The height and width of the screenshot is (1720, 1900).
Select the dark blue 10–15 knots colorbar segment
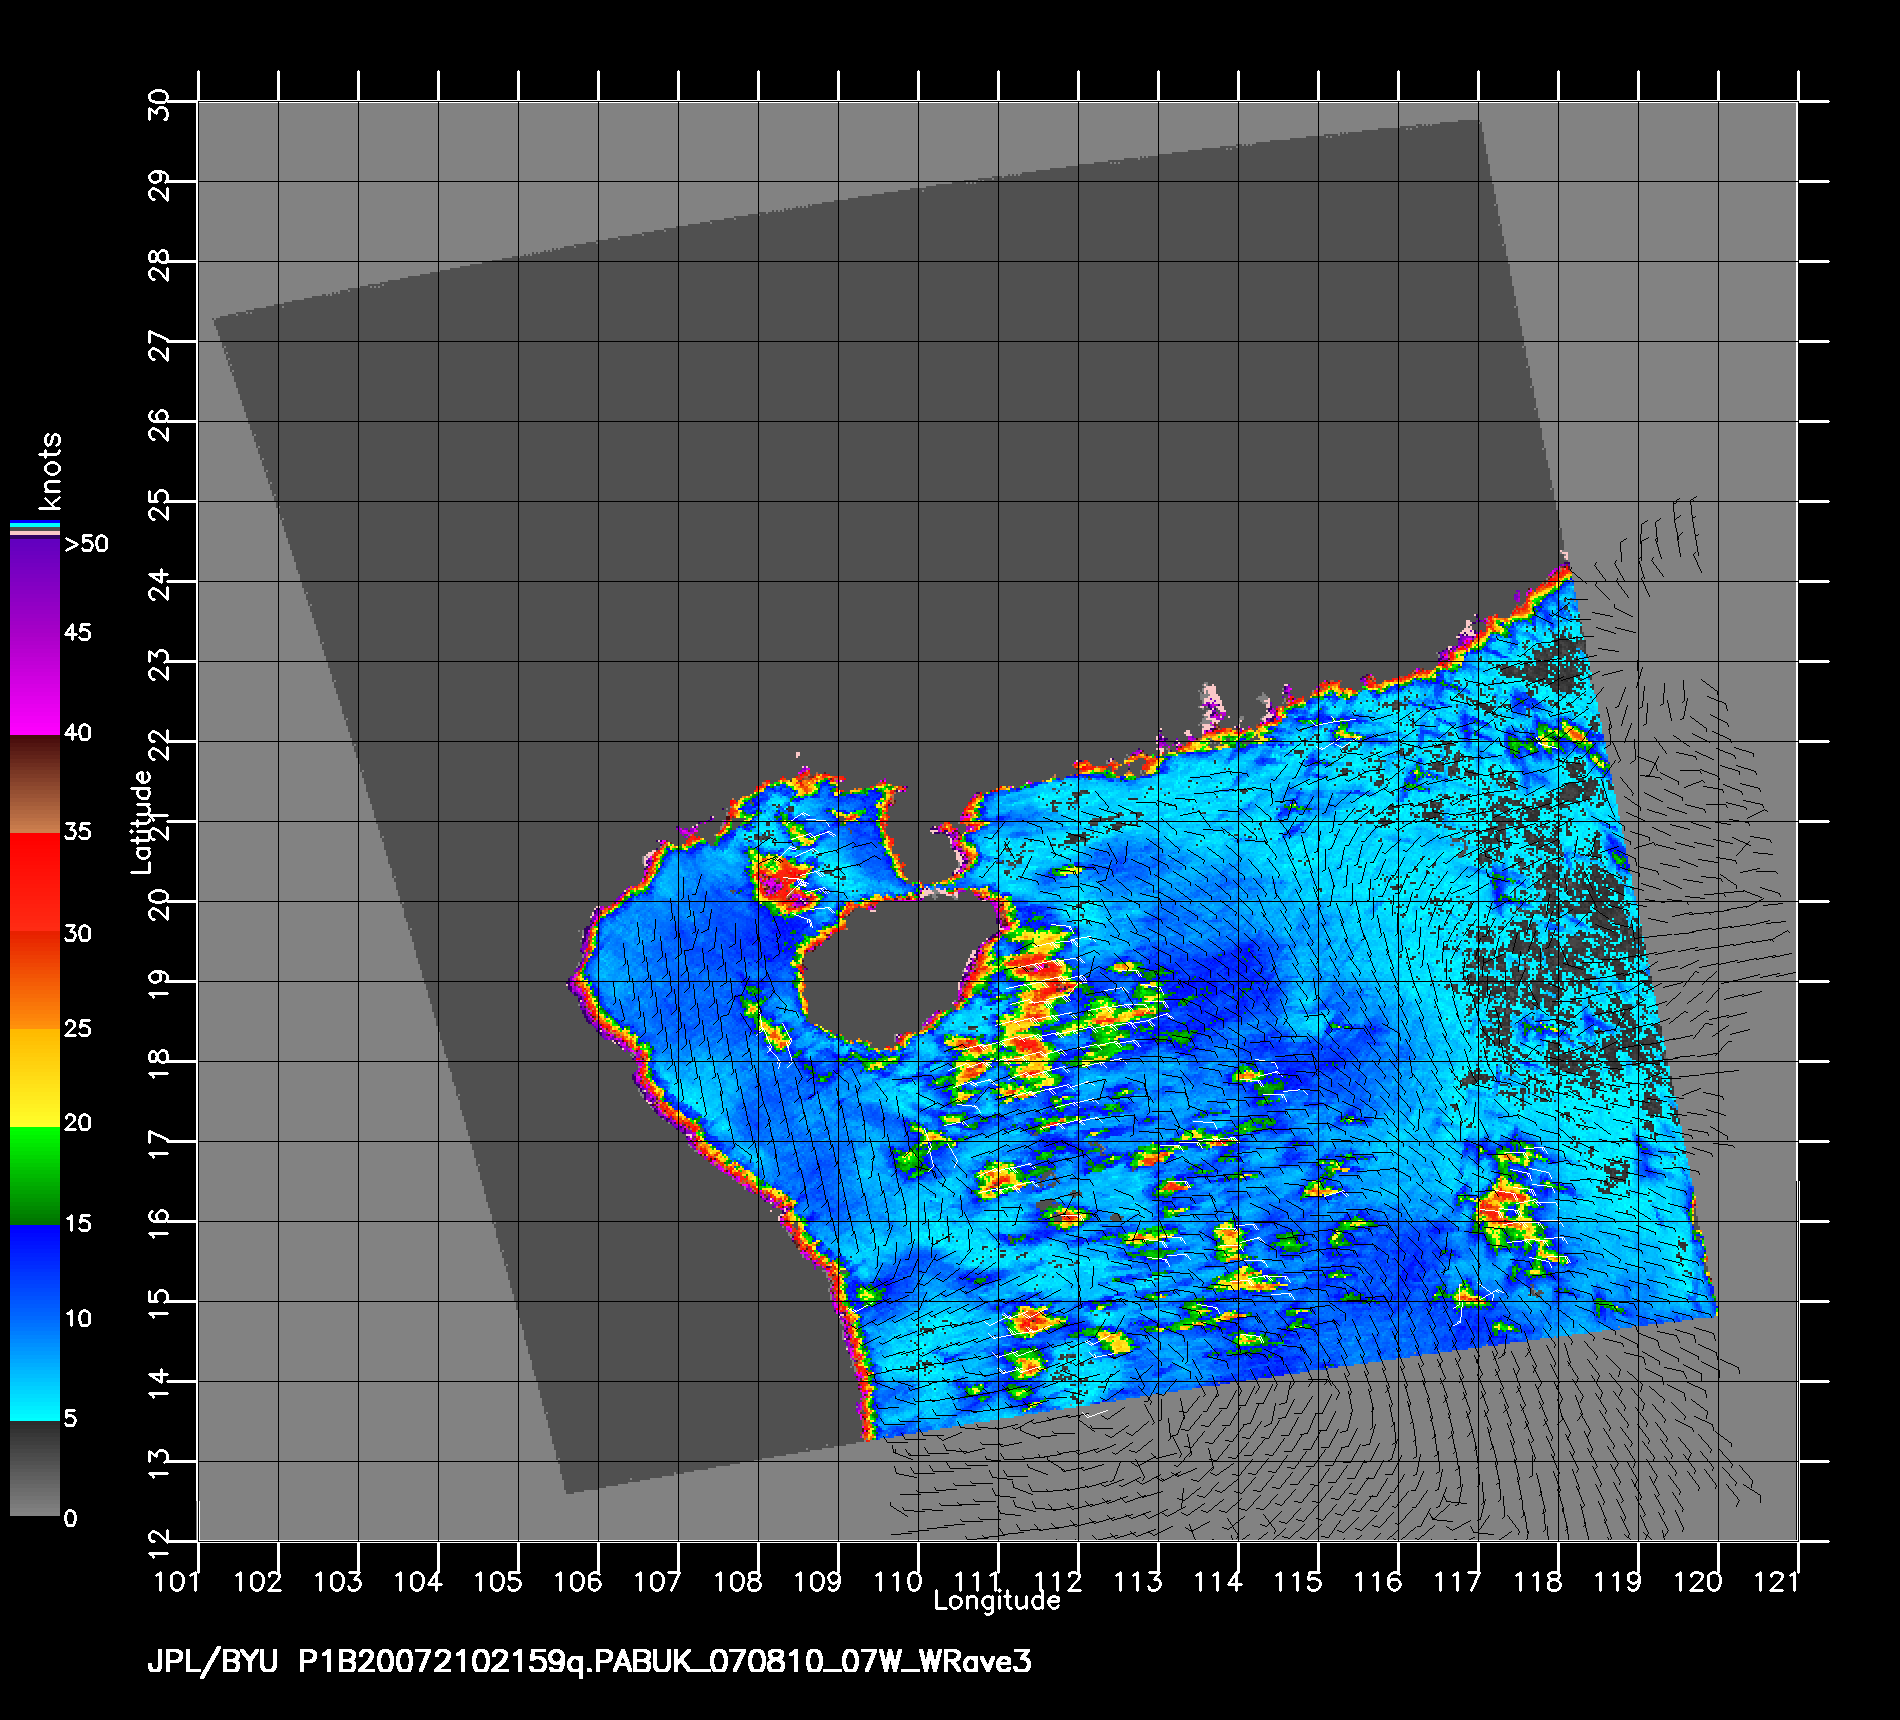(35, 1274)
